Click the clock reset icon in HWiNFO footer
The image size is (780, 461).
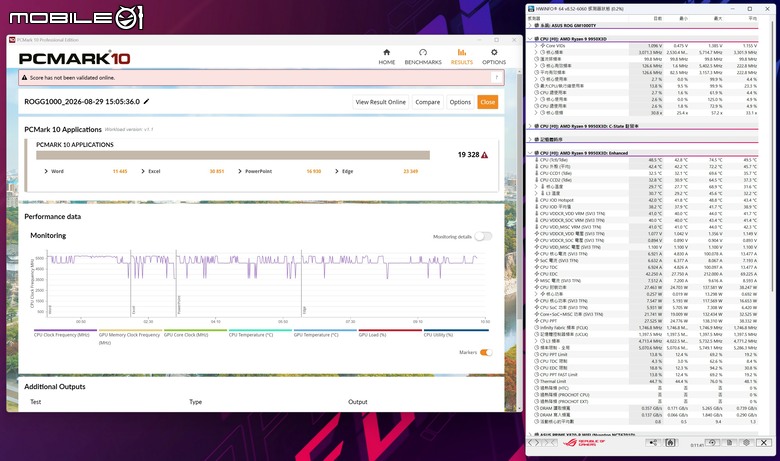(712, 443)
